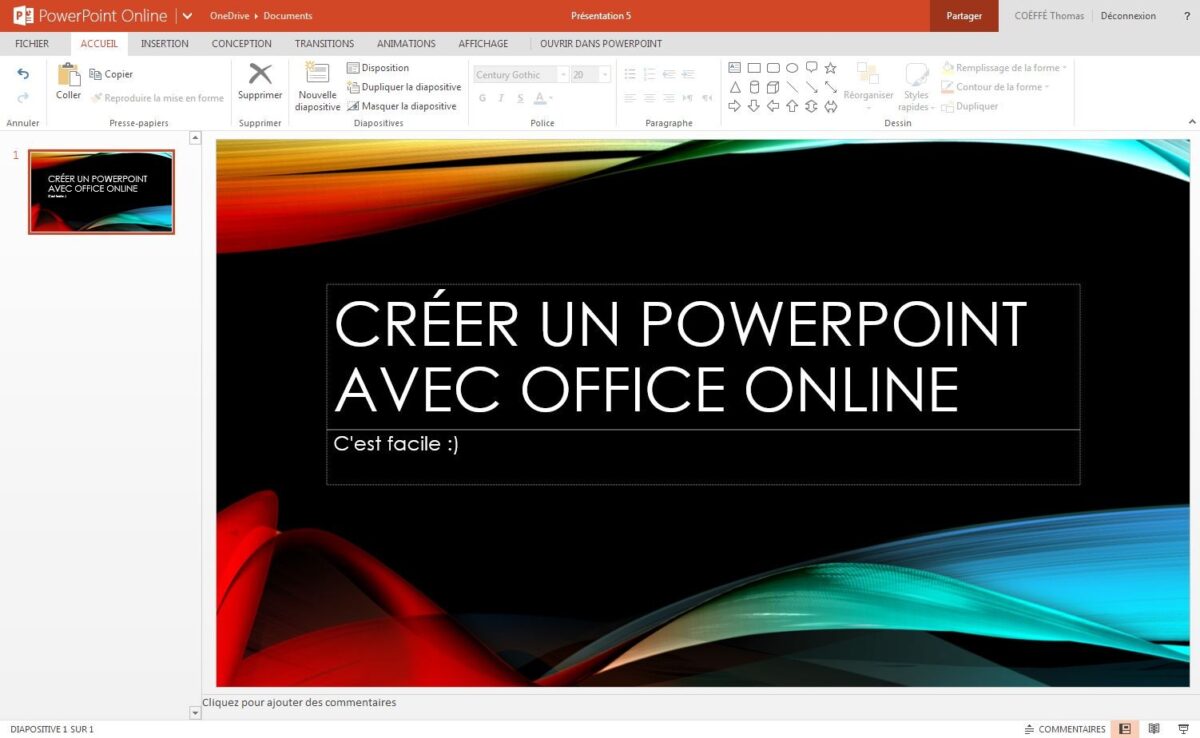Switch to the TRANSITIONS tab
Image resolution: width=1200 pixels, height=738 pixels.
pyautogui.click(x=324, y=44)
